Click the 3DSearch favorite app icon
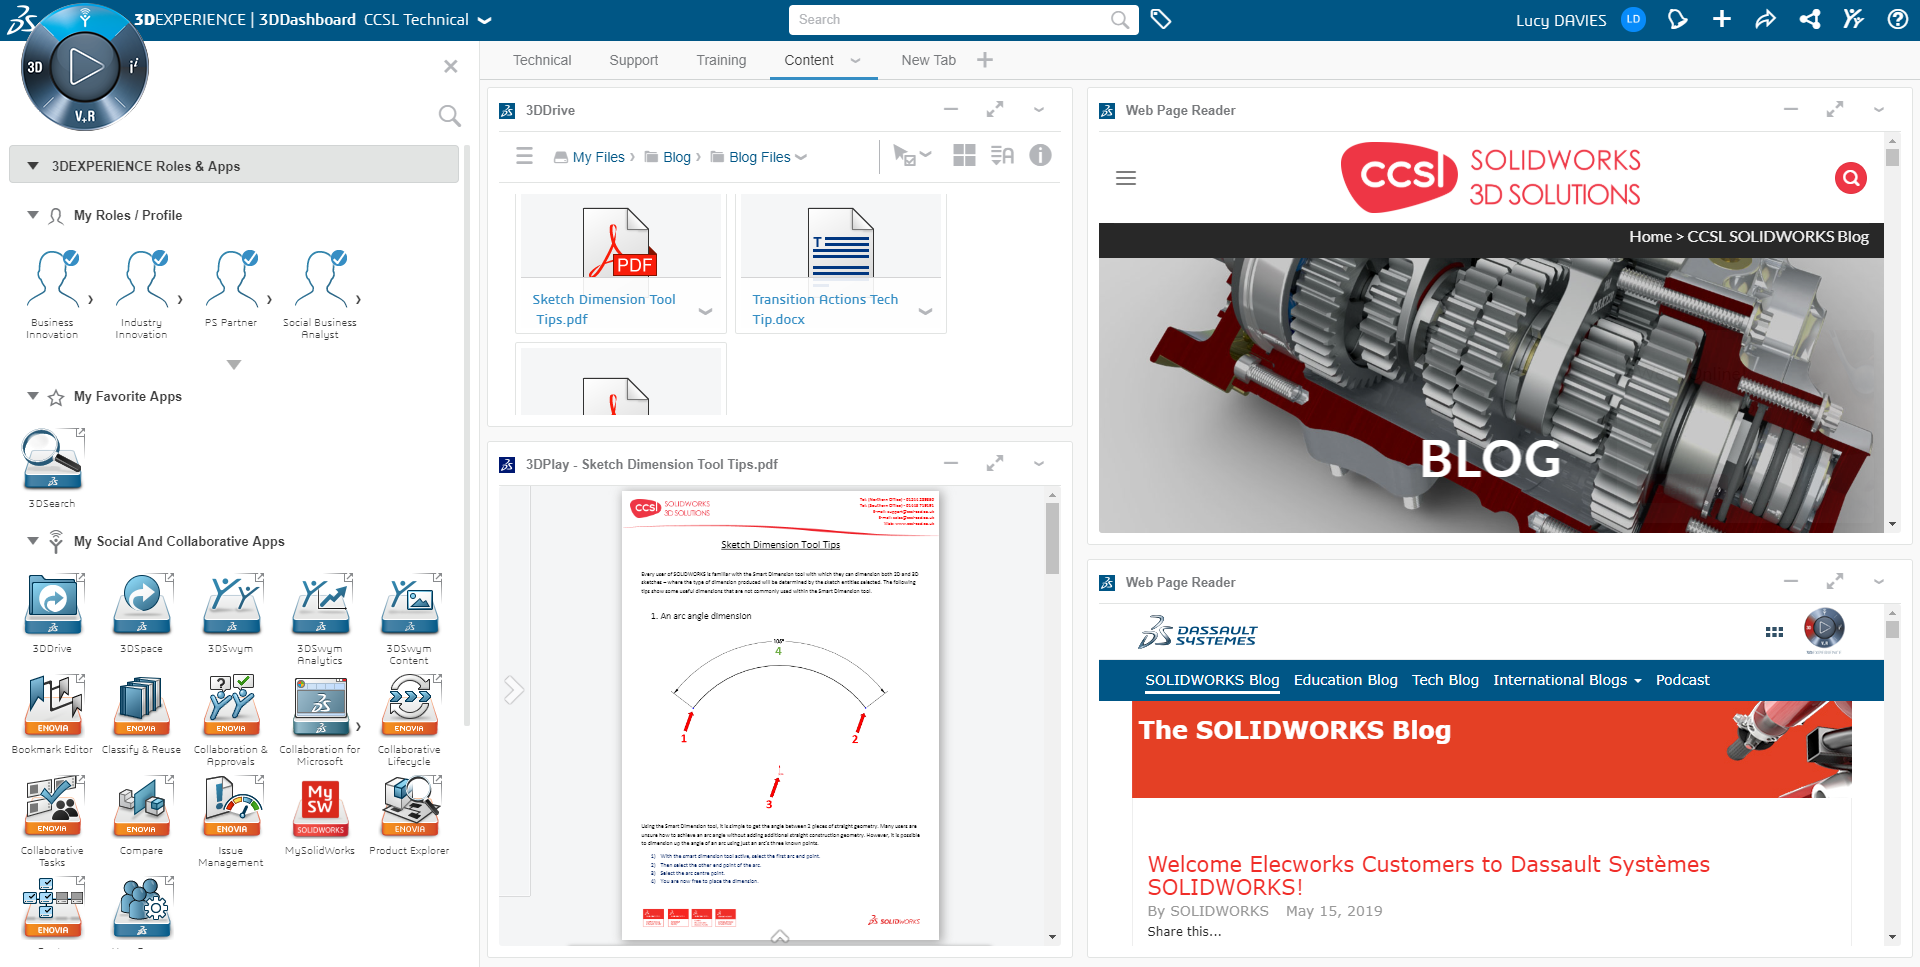This screenshot has height=967, width=1920. tap(52, 460)
